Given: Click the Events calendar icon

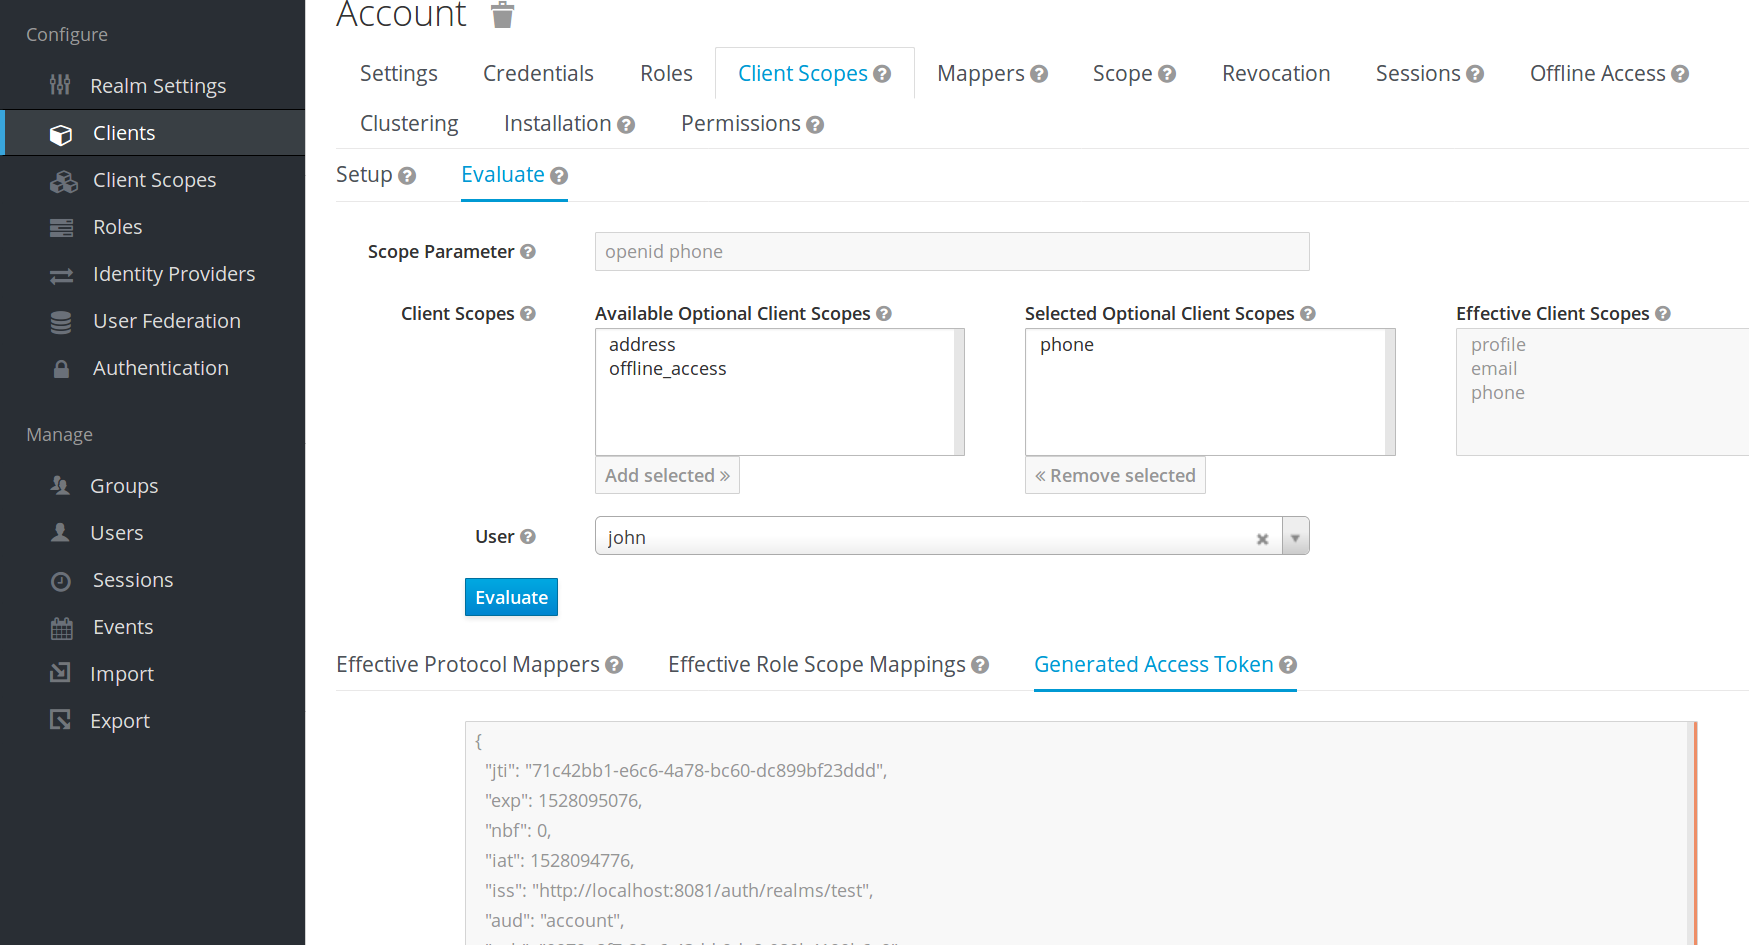Looking at the screenshot, I should pos(61,628).
